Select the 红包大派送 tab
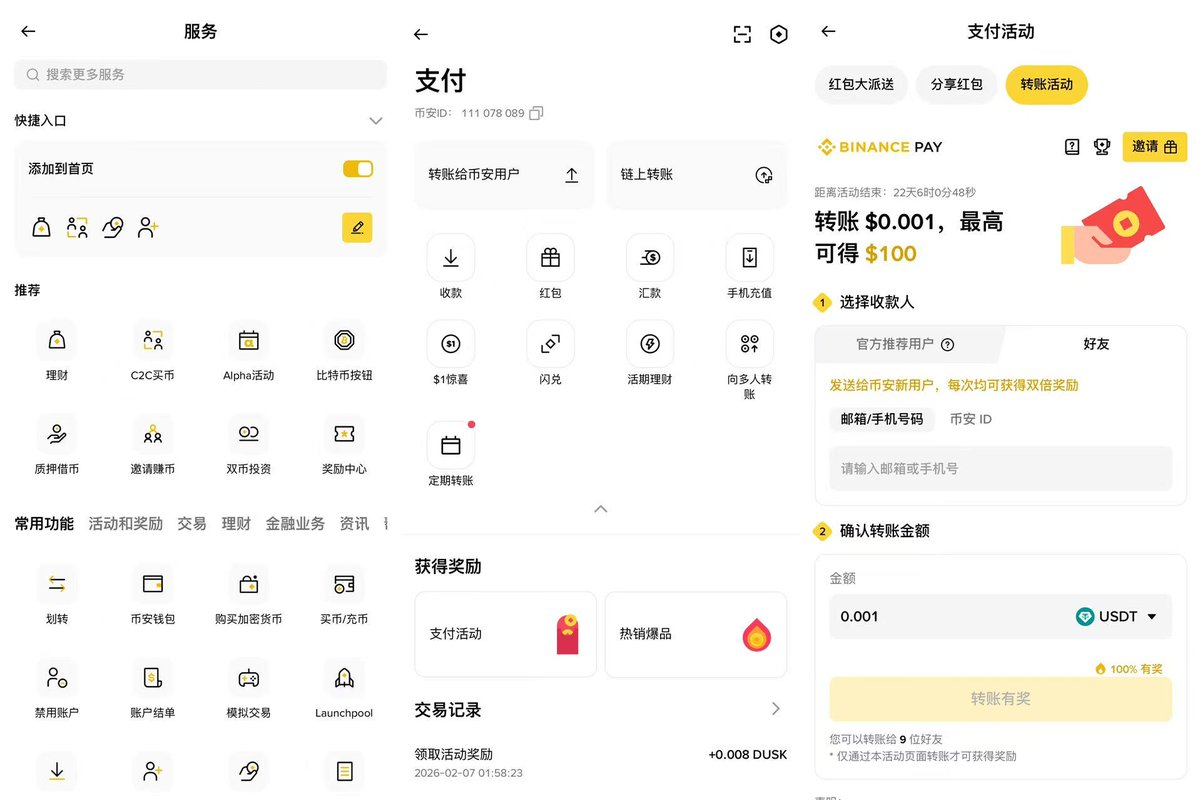 coord(861,84)
